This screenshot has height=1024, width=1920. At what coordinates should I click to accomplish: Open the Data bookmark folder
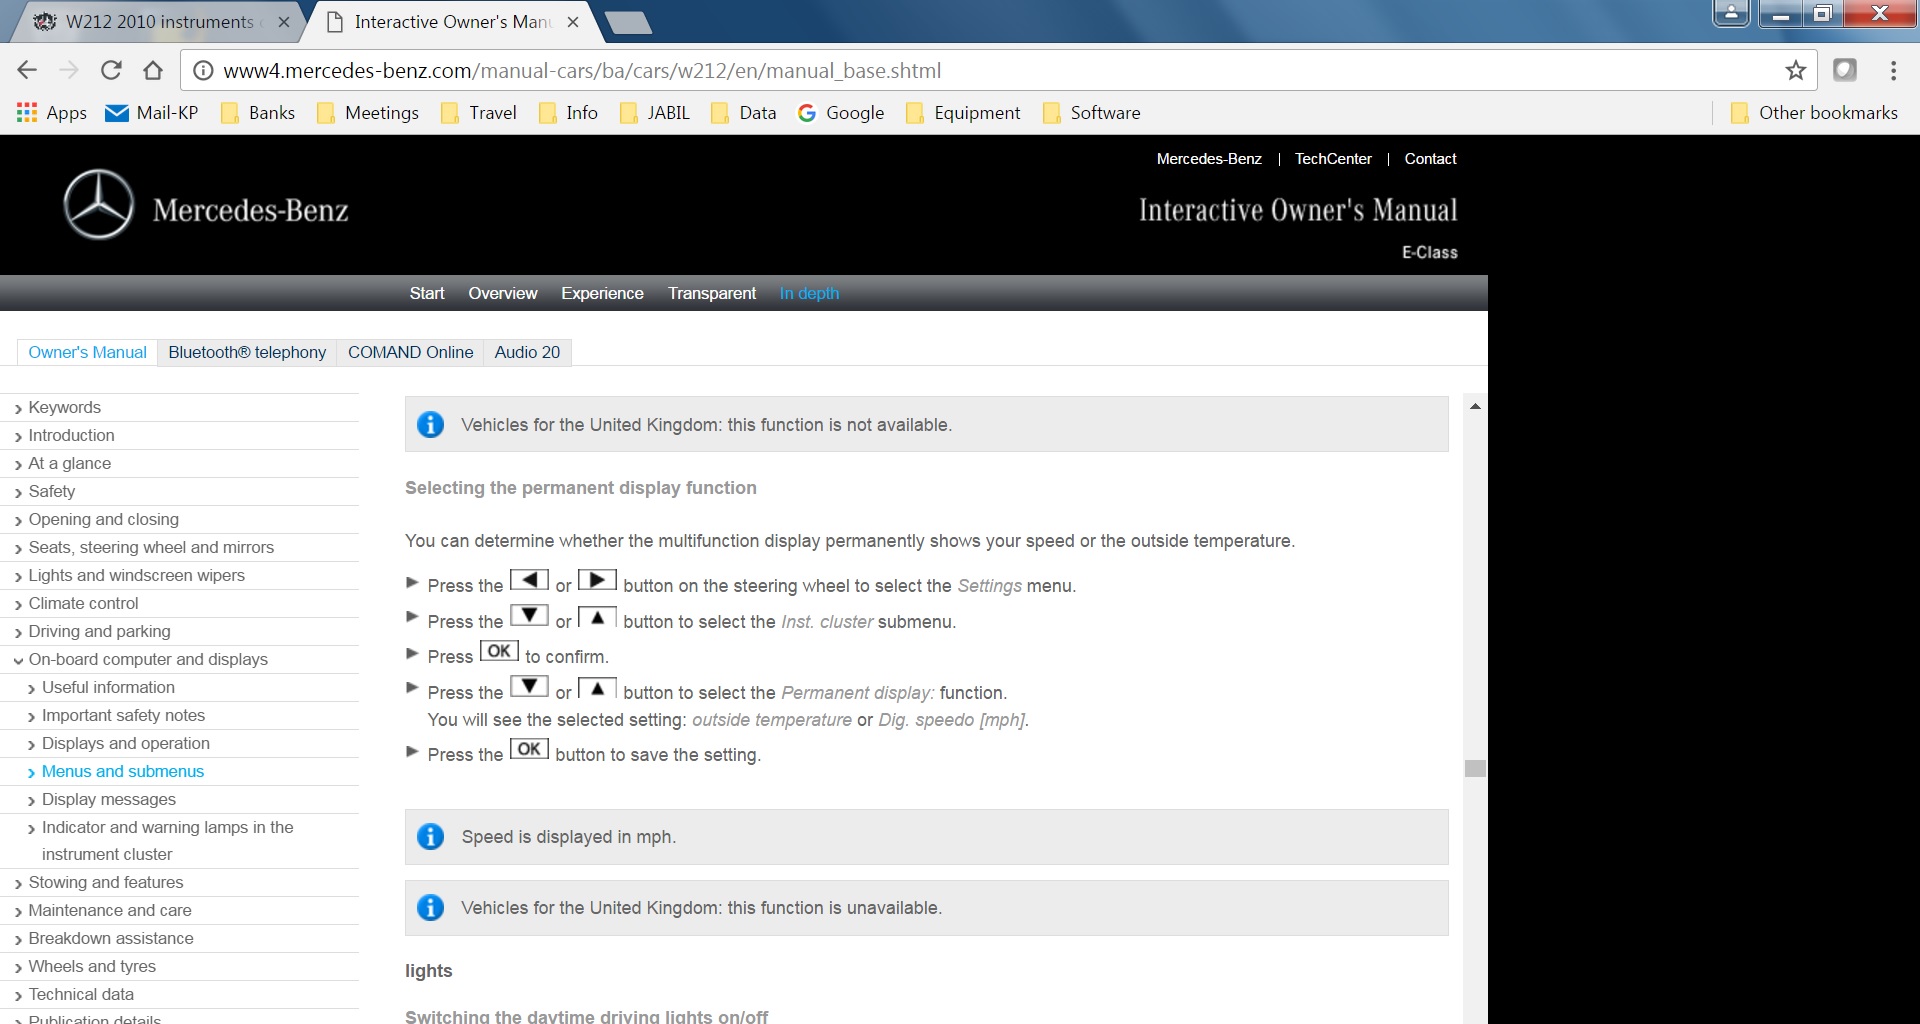(744, 113)
